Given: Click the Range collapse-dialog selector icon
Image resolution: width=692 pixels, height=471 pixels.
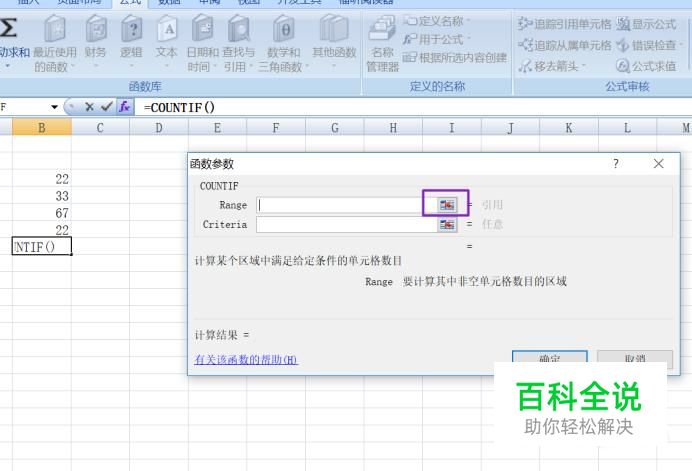Looking at the screenshot, I should (447, 205).
